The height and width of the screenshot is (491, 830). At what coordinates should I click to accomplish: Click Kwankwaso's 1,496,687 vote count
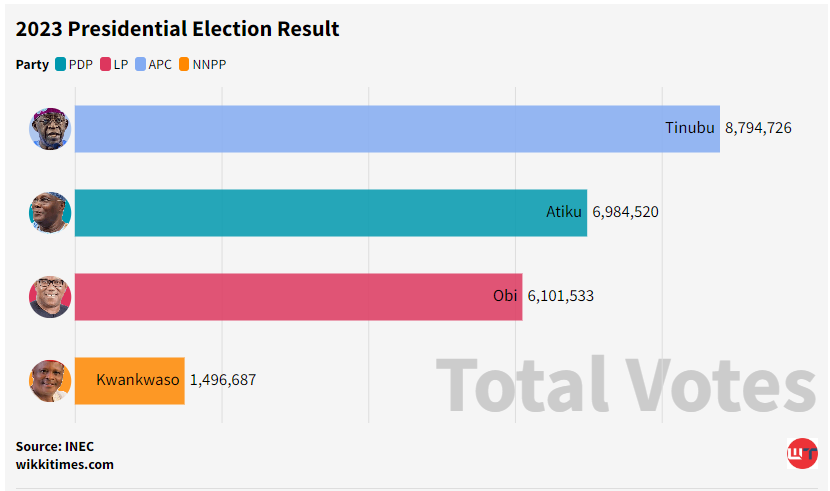pos(222,380)
